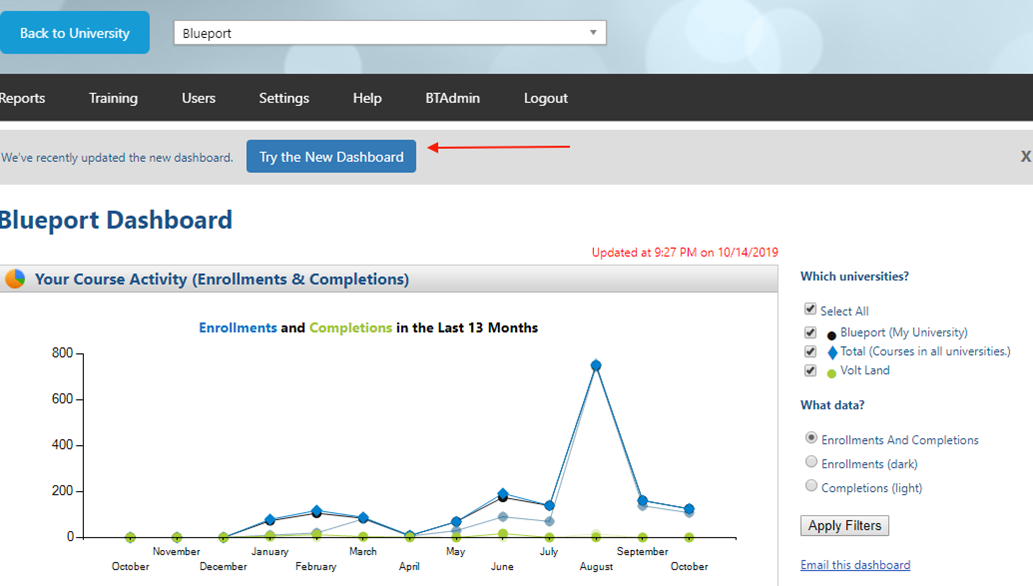Click Try the New Dashboard button
Screen dimensions: 1033x586
(x=331, y=156)
